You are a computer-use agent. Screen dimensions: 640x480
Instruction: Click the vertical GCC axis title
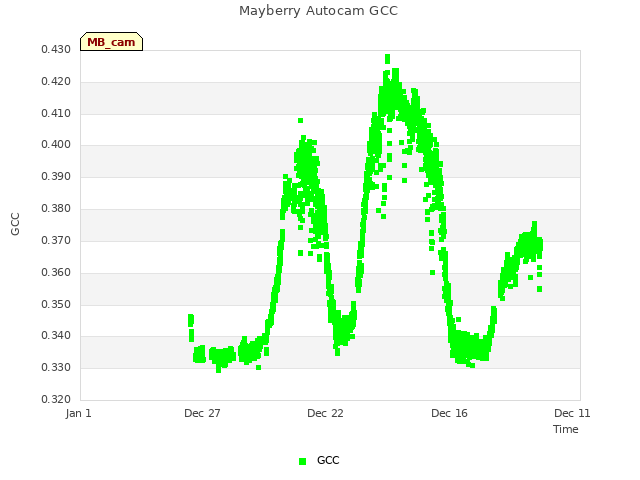(x=15, y=224)
